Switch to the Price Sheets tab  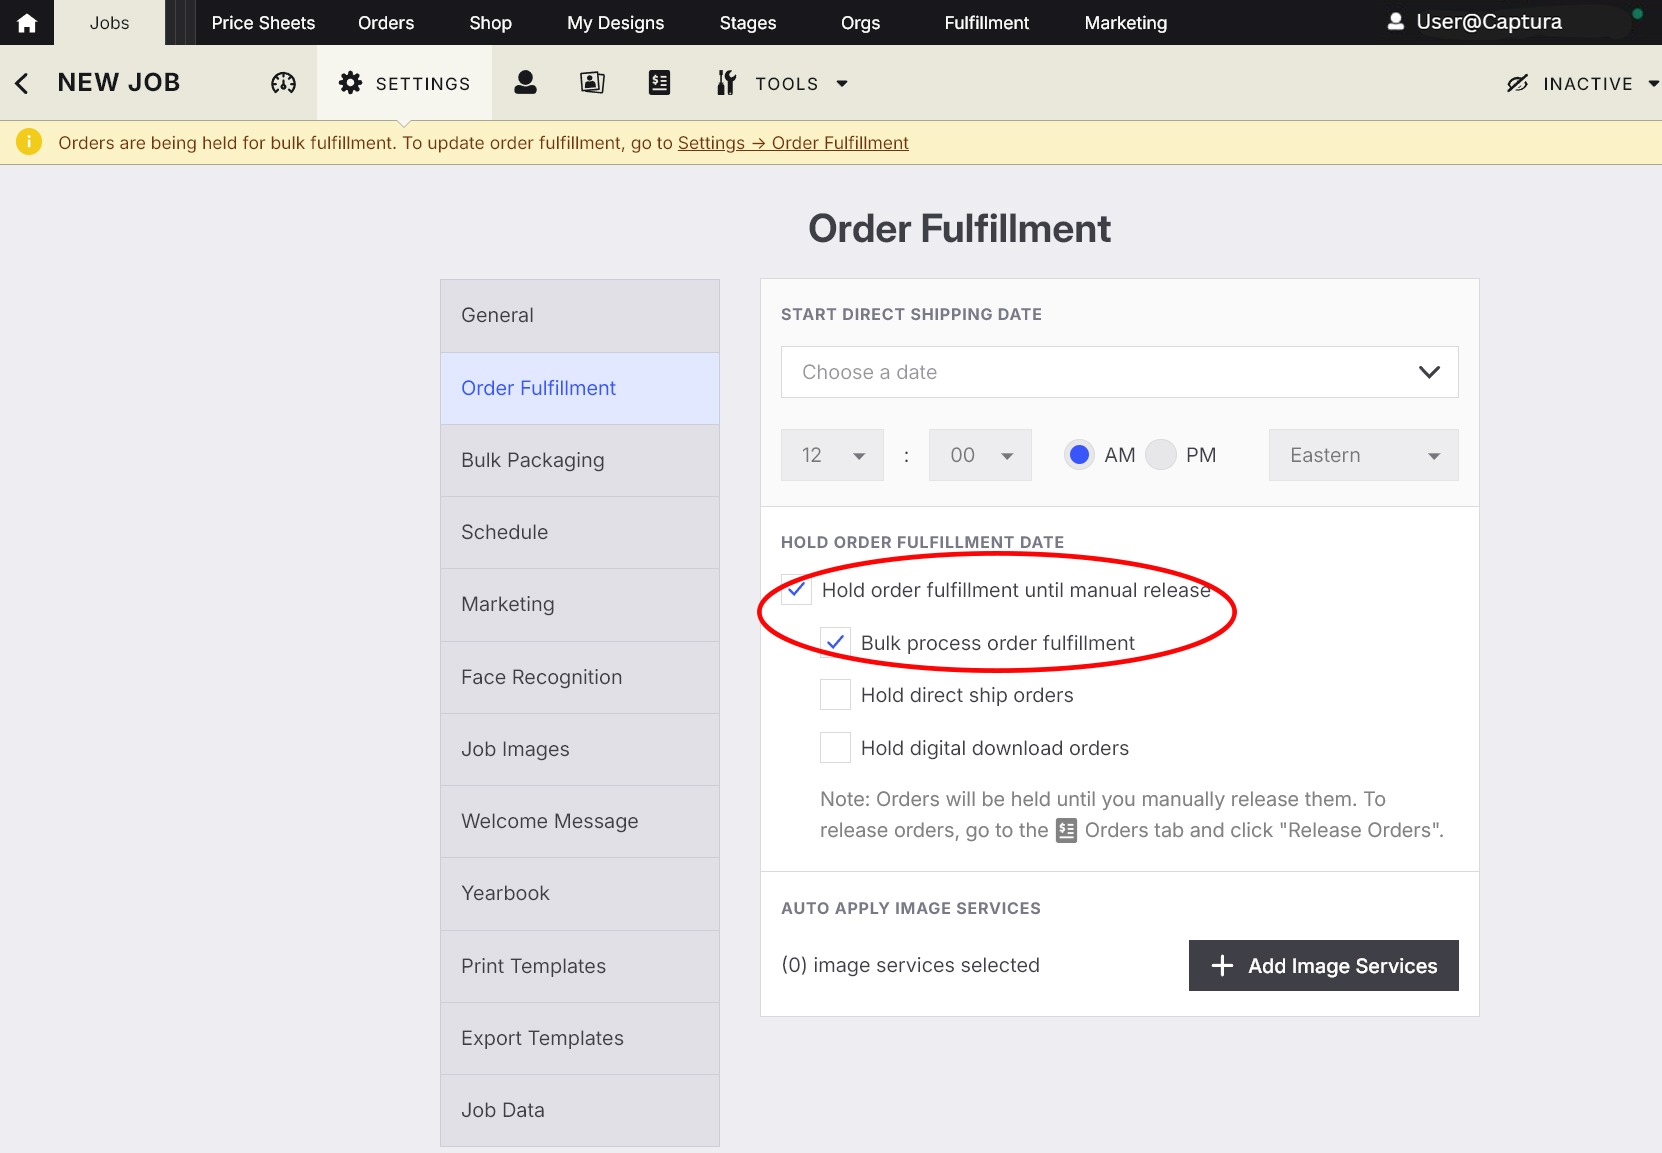pyautogui.click(x=263, y=23)
